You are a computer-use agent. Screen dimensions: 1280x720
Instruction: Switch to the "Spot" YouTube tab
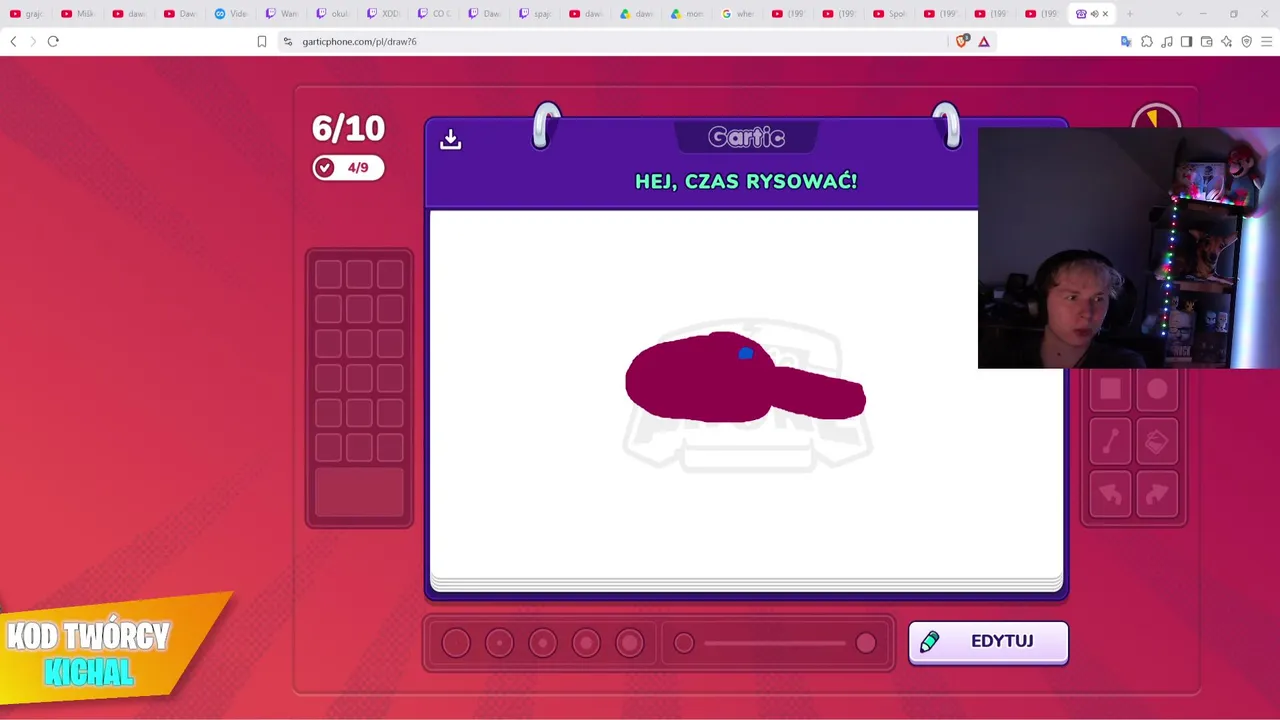pyautogui.click(x=890, y=14)
